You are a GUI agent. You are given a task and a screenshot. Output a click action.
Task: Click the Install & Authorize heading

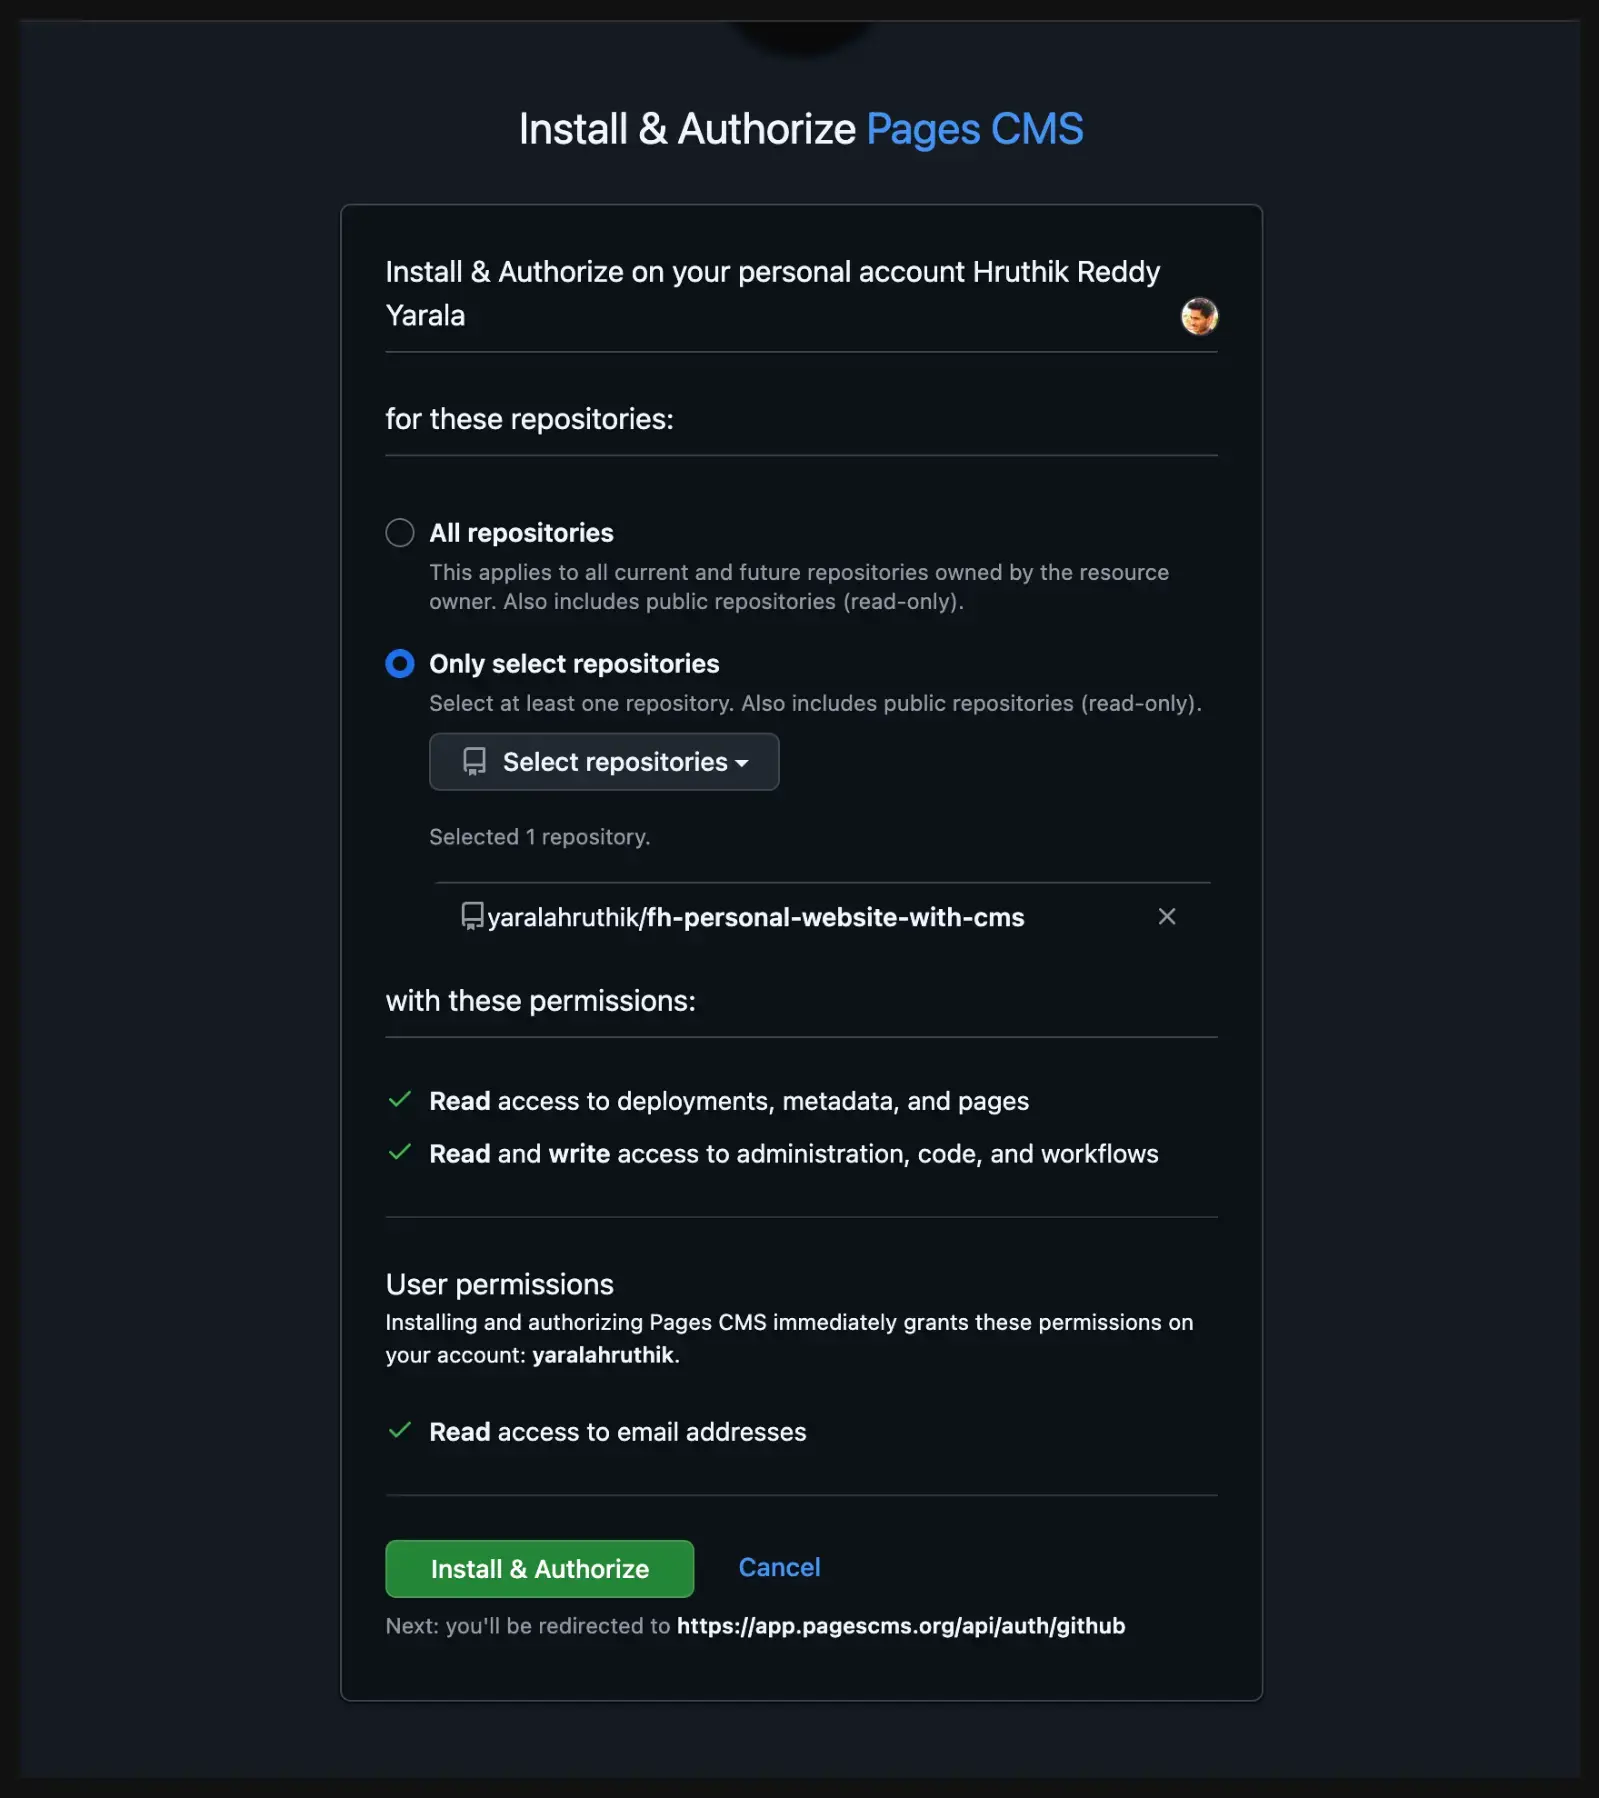coord(688,128)
